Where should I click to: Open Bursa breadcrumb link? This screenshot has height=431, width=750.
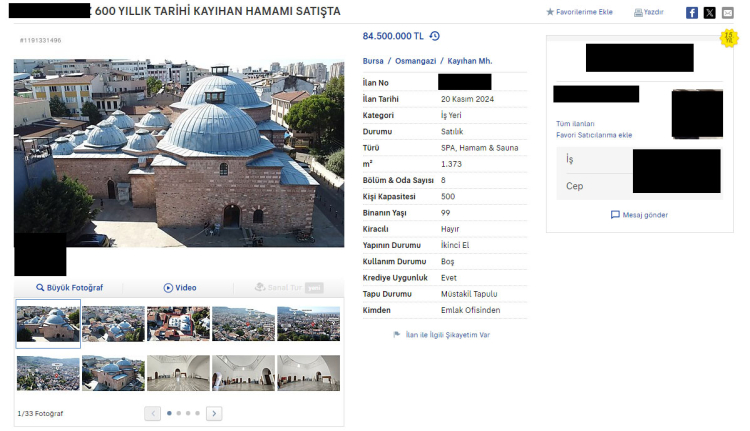click(x=374, y=61)
